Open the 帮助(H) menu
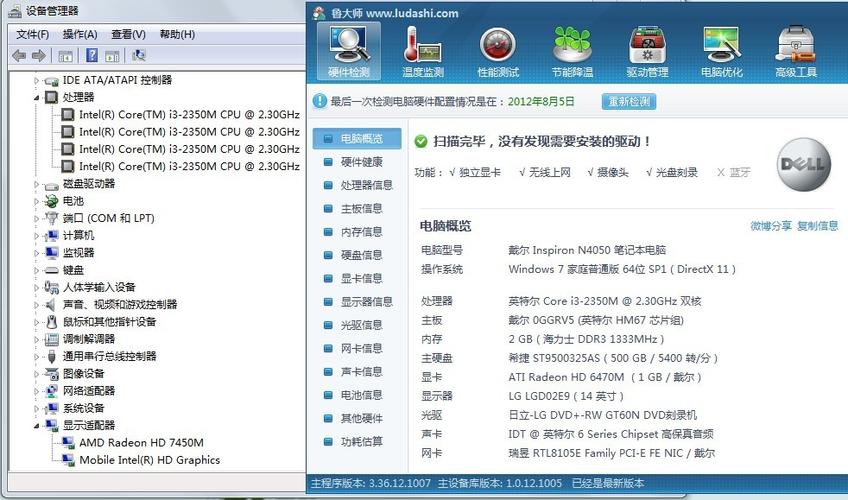 pos(177,35)
